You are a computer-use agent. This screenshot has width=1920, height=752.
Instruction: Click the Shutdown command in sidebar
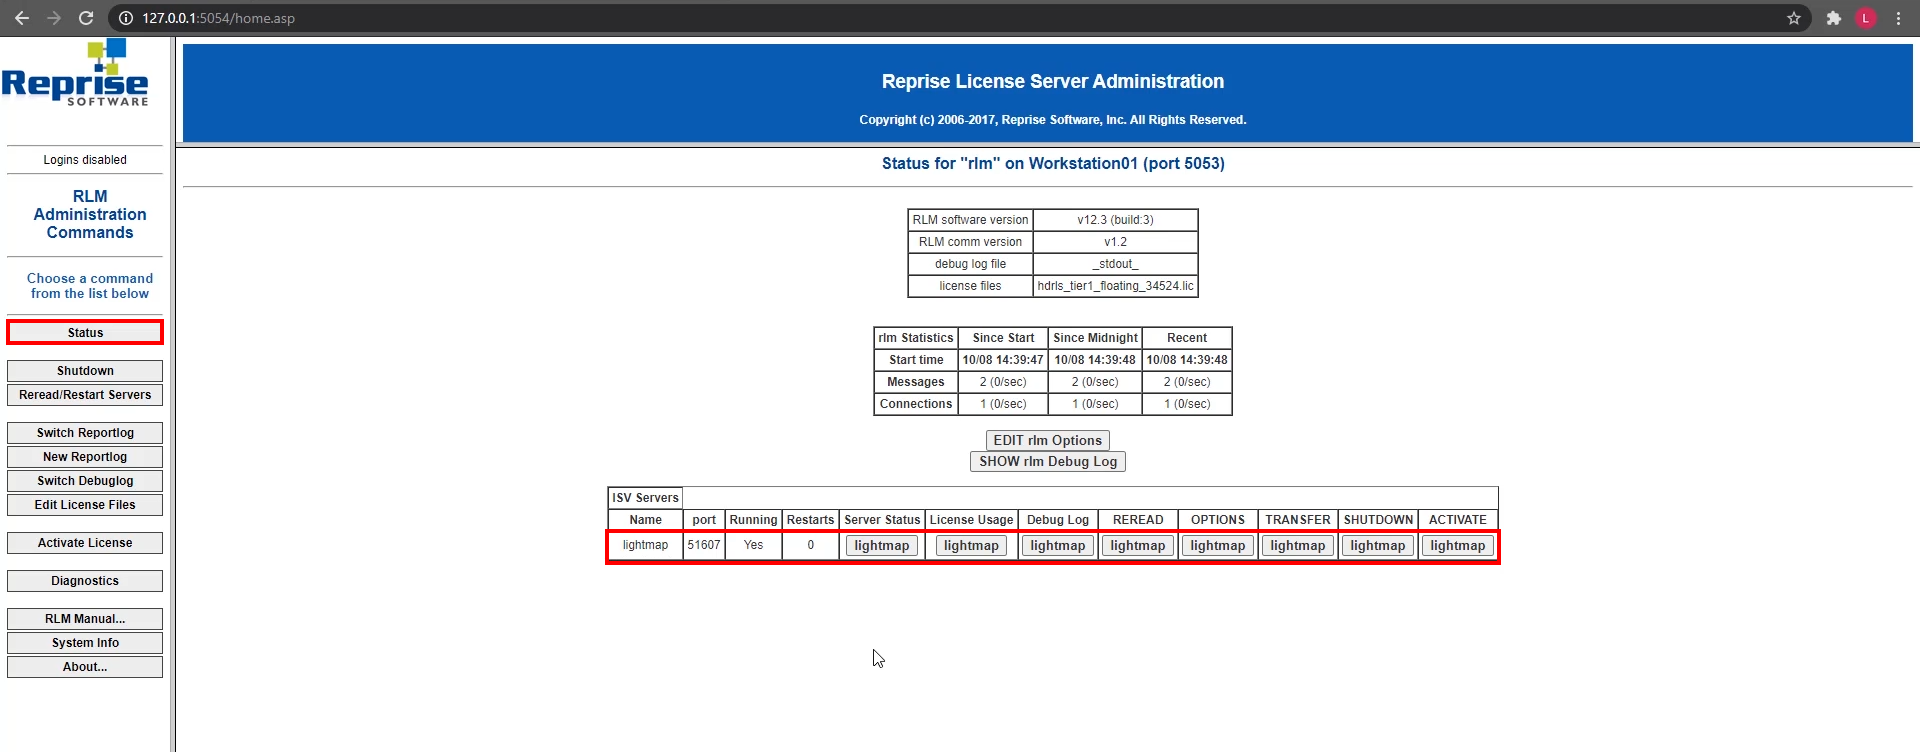tap(85, 371)
